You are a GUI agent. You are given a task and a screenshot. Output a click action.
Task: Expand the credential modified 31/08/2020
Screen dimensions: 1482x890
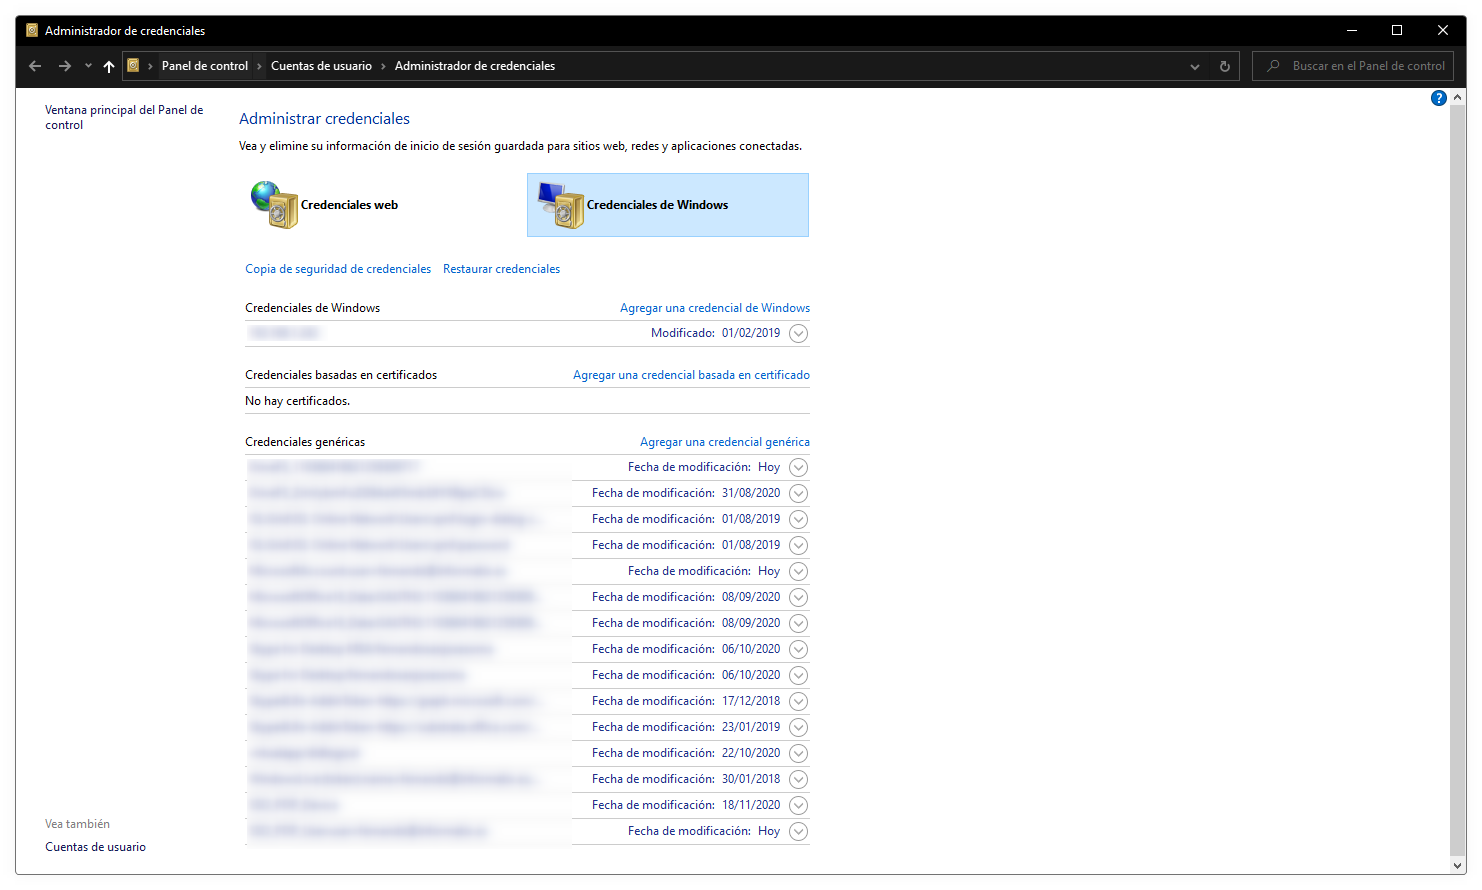coord(797,493)
